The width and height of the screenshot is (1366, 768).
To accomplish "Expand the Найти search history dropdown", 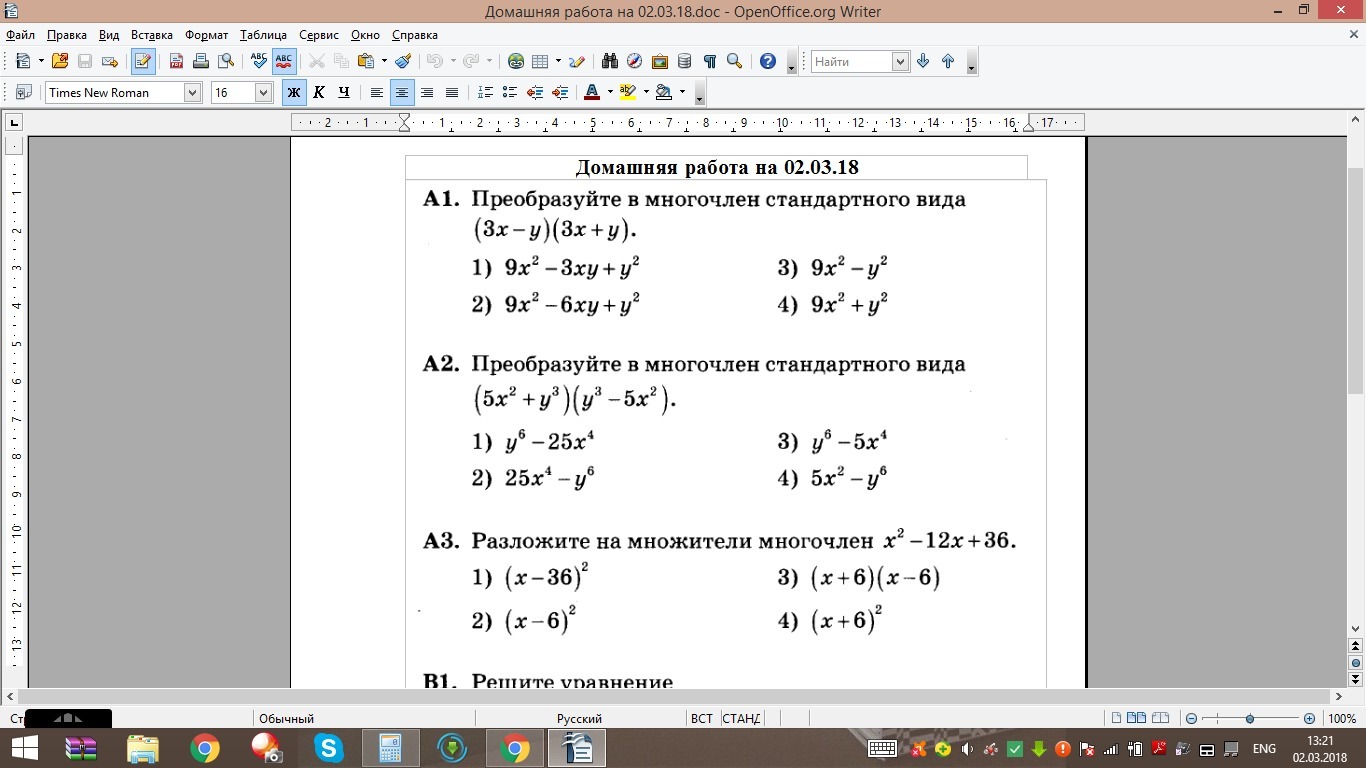I will 900,61.
